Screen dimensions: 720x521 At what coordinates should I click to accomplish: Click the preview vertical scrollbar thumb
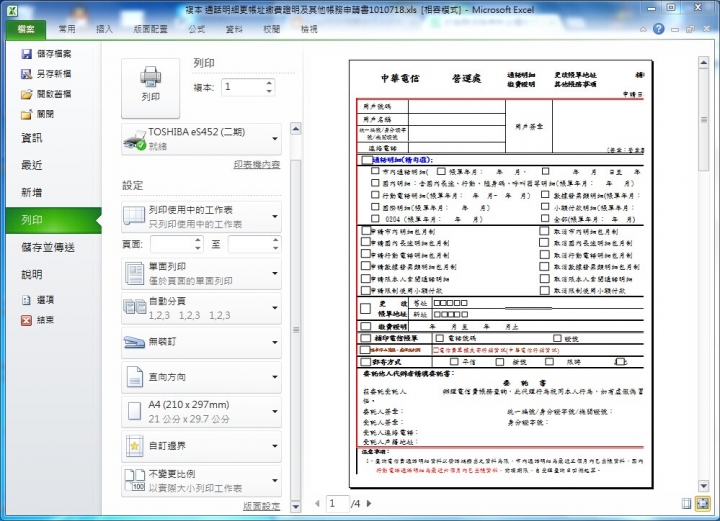(x=703, y=120)
